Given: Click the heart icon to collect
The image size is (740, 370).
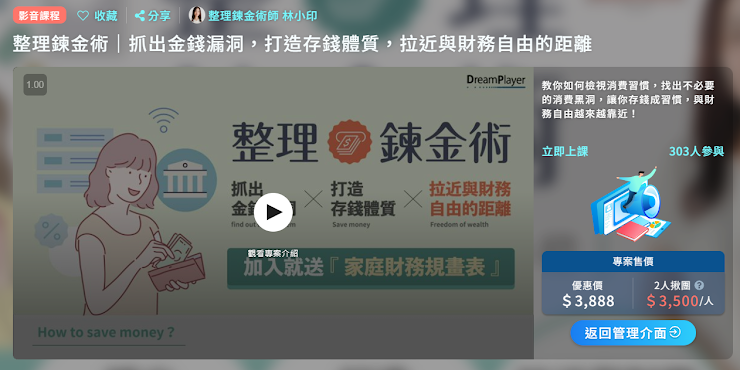Looking at the screenshot, I should [x=83, y=16].
